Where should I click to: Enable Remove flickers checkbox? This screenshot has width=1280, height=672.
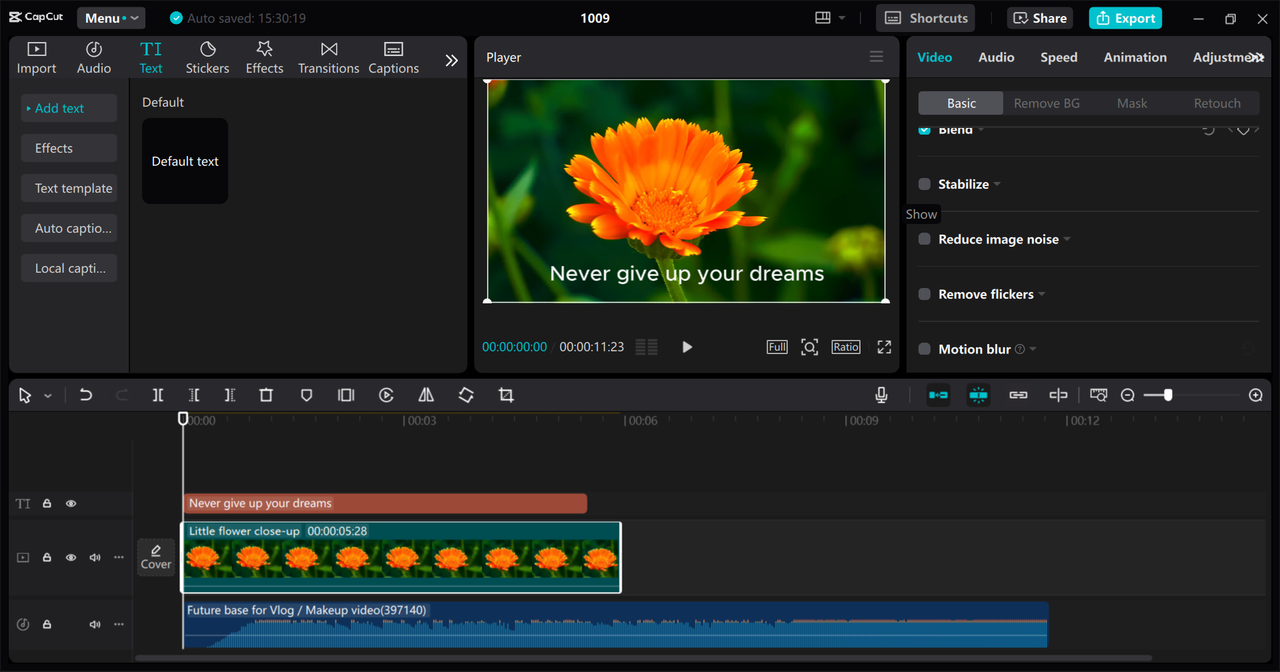pos(924,294)
